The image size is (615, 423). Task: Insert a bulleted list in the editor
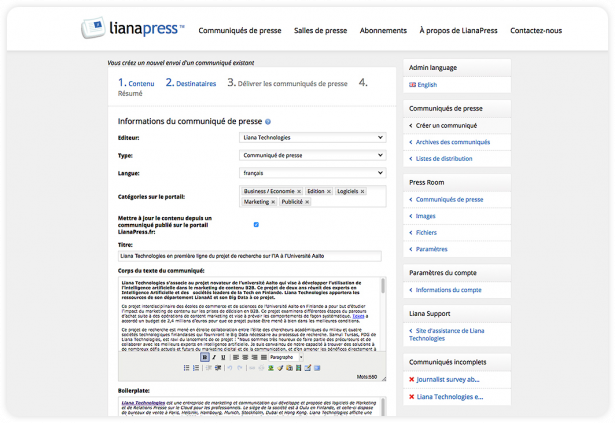(187, 368)
